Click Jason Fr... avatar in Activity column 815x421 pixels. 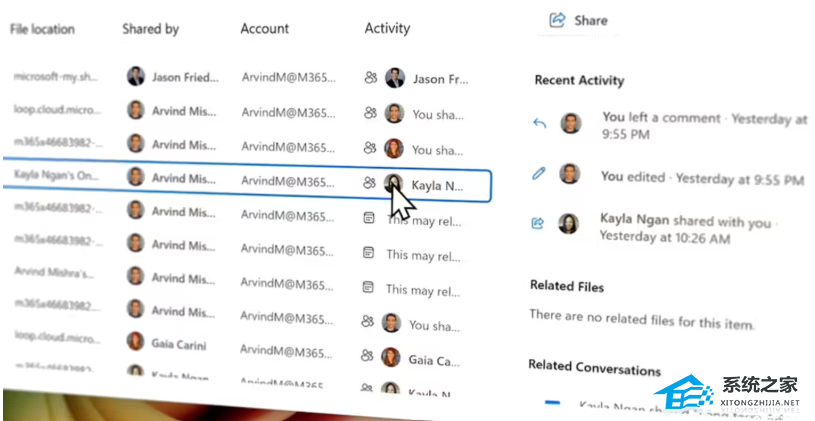(395, 78)
